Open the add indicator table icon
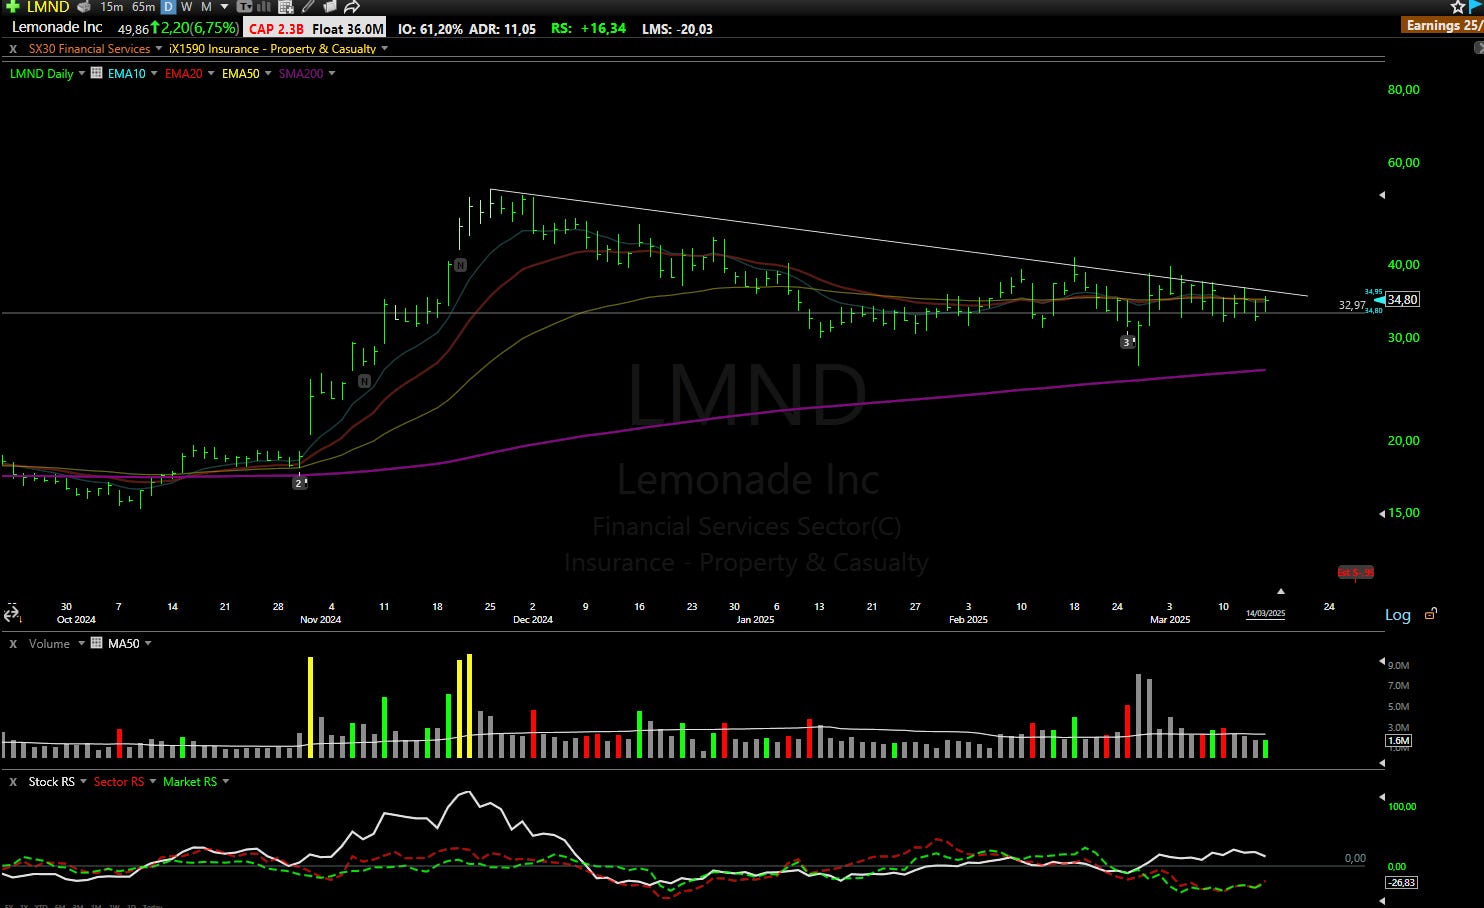1484x908 pixels. (x=286, y=6)
